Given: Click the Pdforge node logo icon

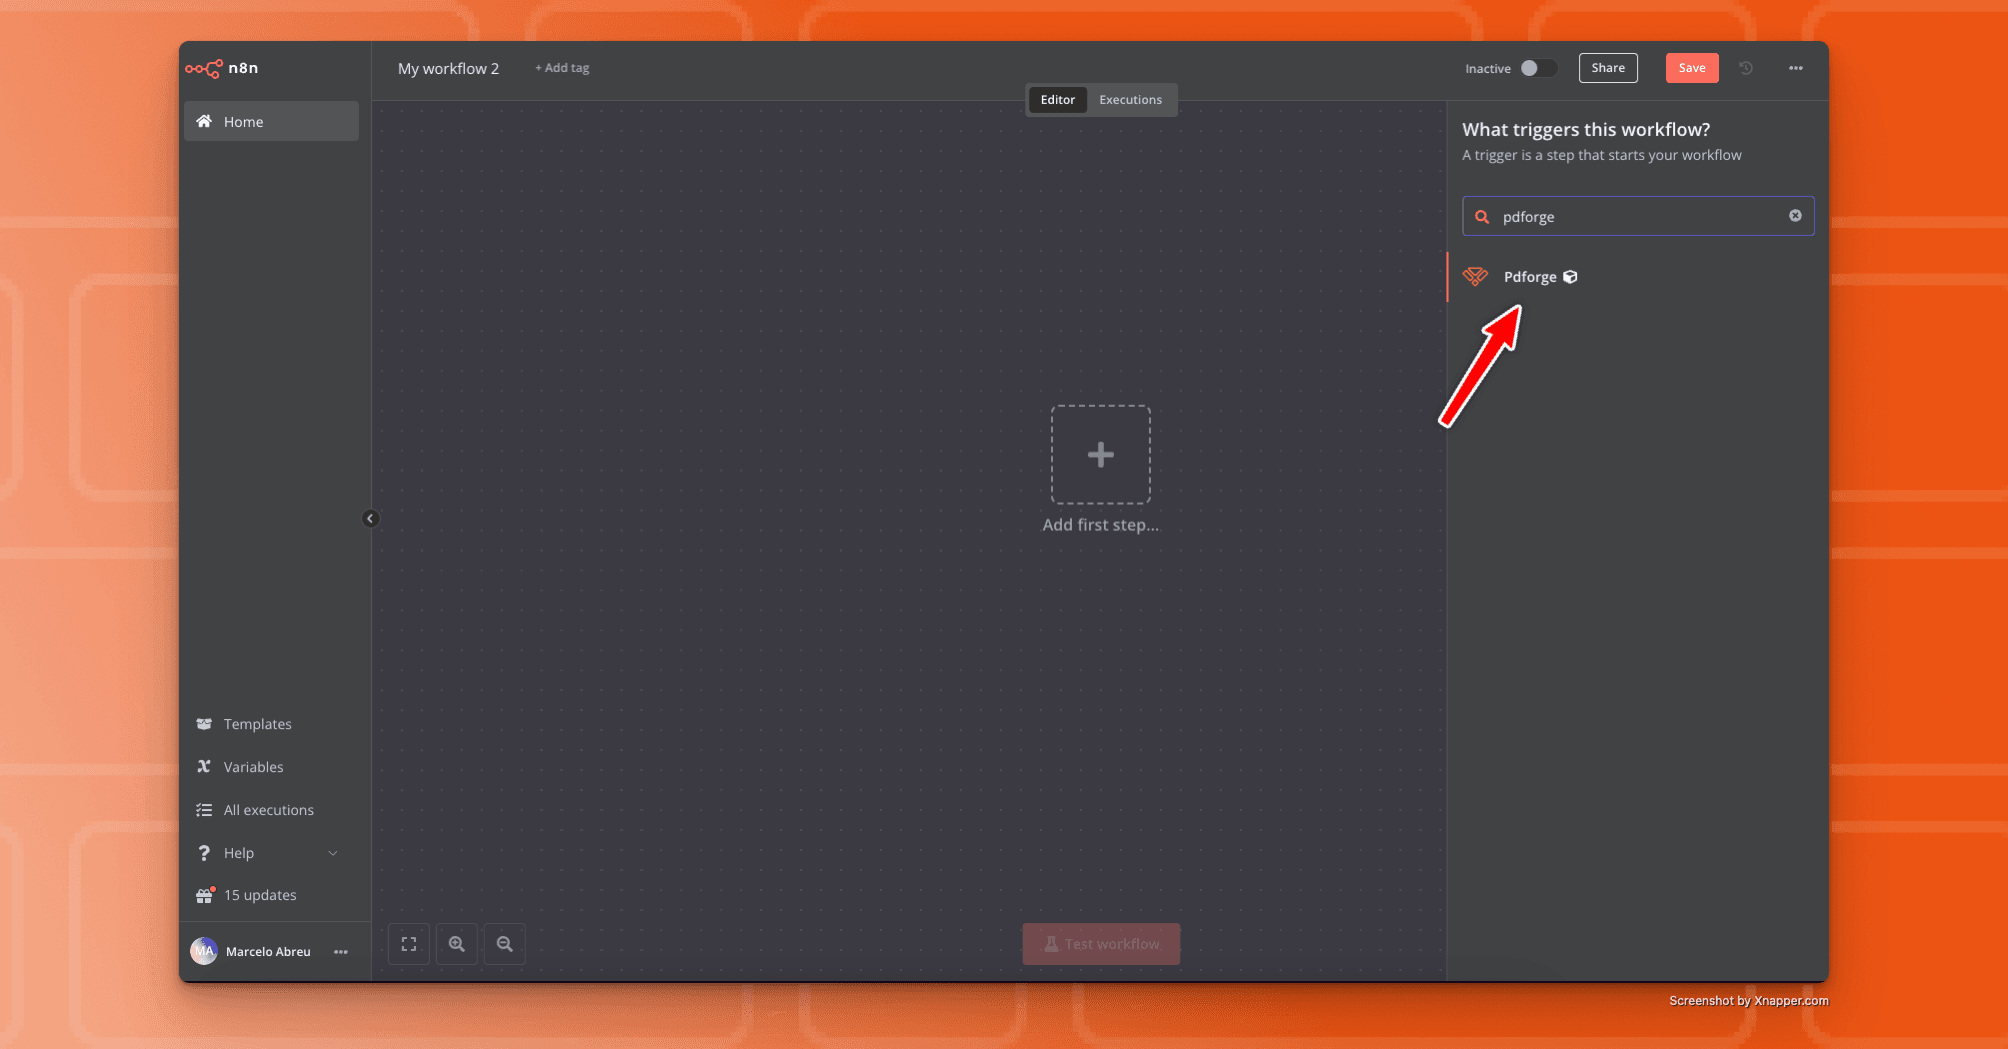Looking at the screenshot, I should click(1475, 277).
